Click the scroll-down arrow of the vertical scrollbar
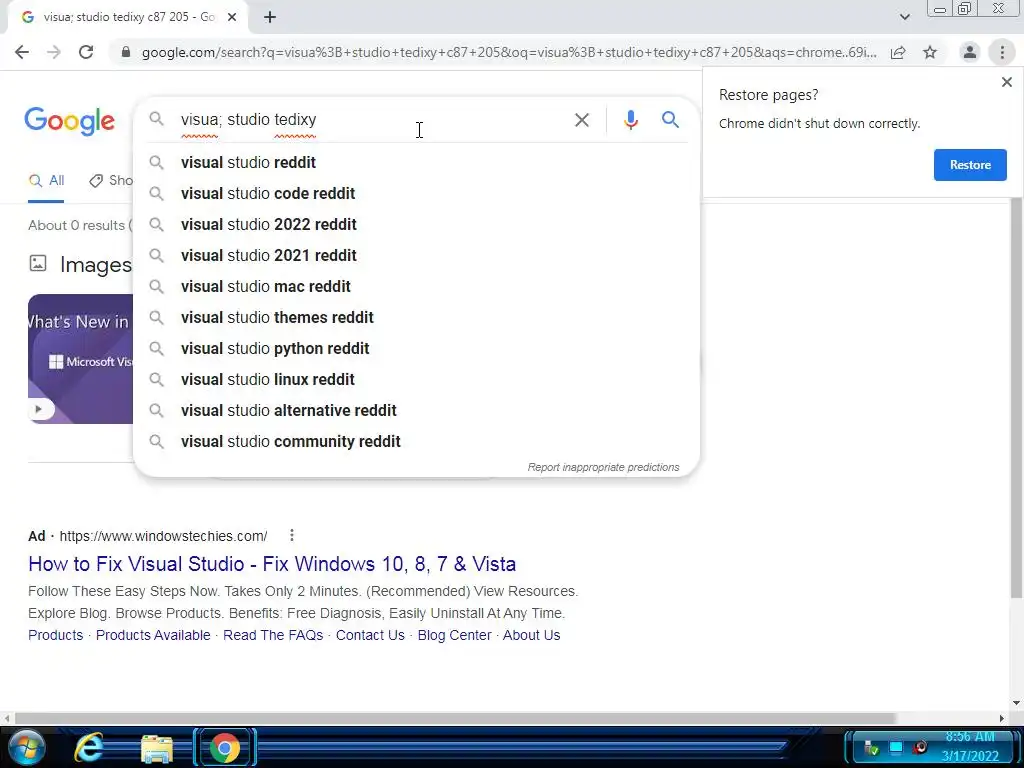The image size is (1024, 768). coord(1016,703)
